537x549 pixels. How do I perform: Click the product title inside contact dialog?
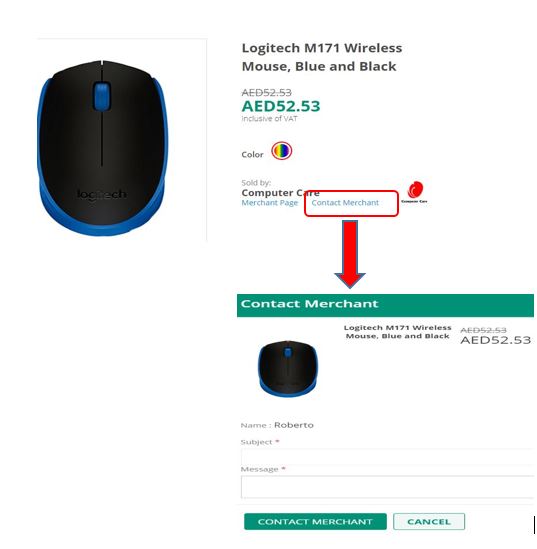pyautogui.click(x=398, y=332)
